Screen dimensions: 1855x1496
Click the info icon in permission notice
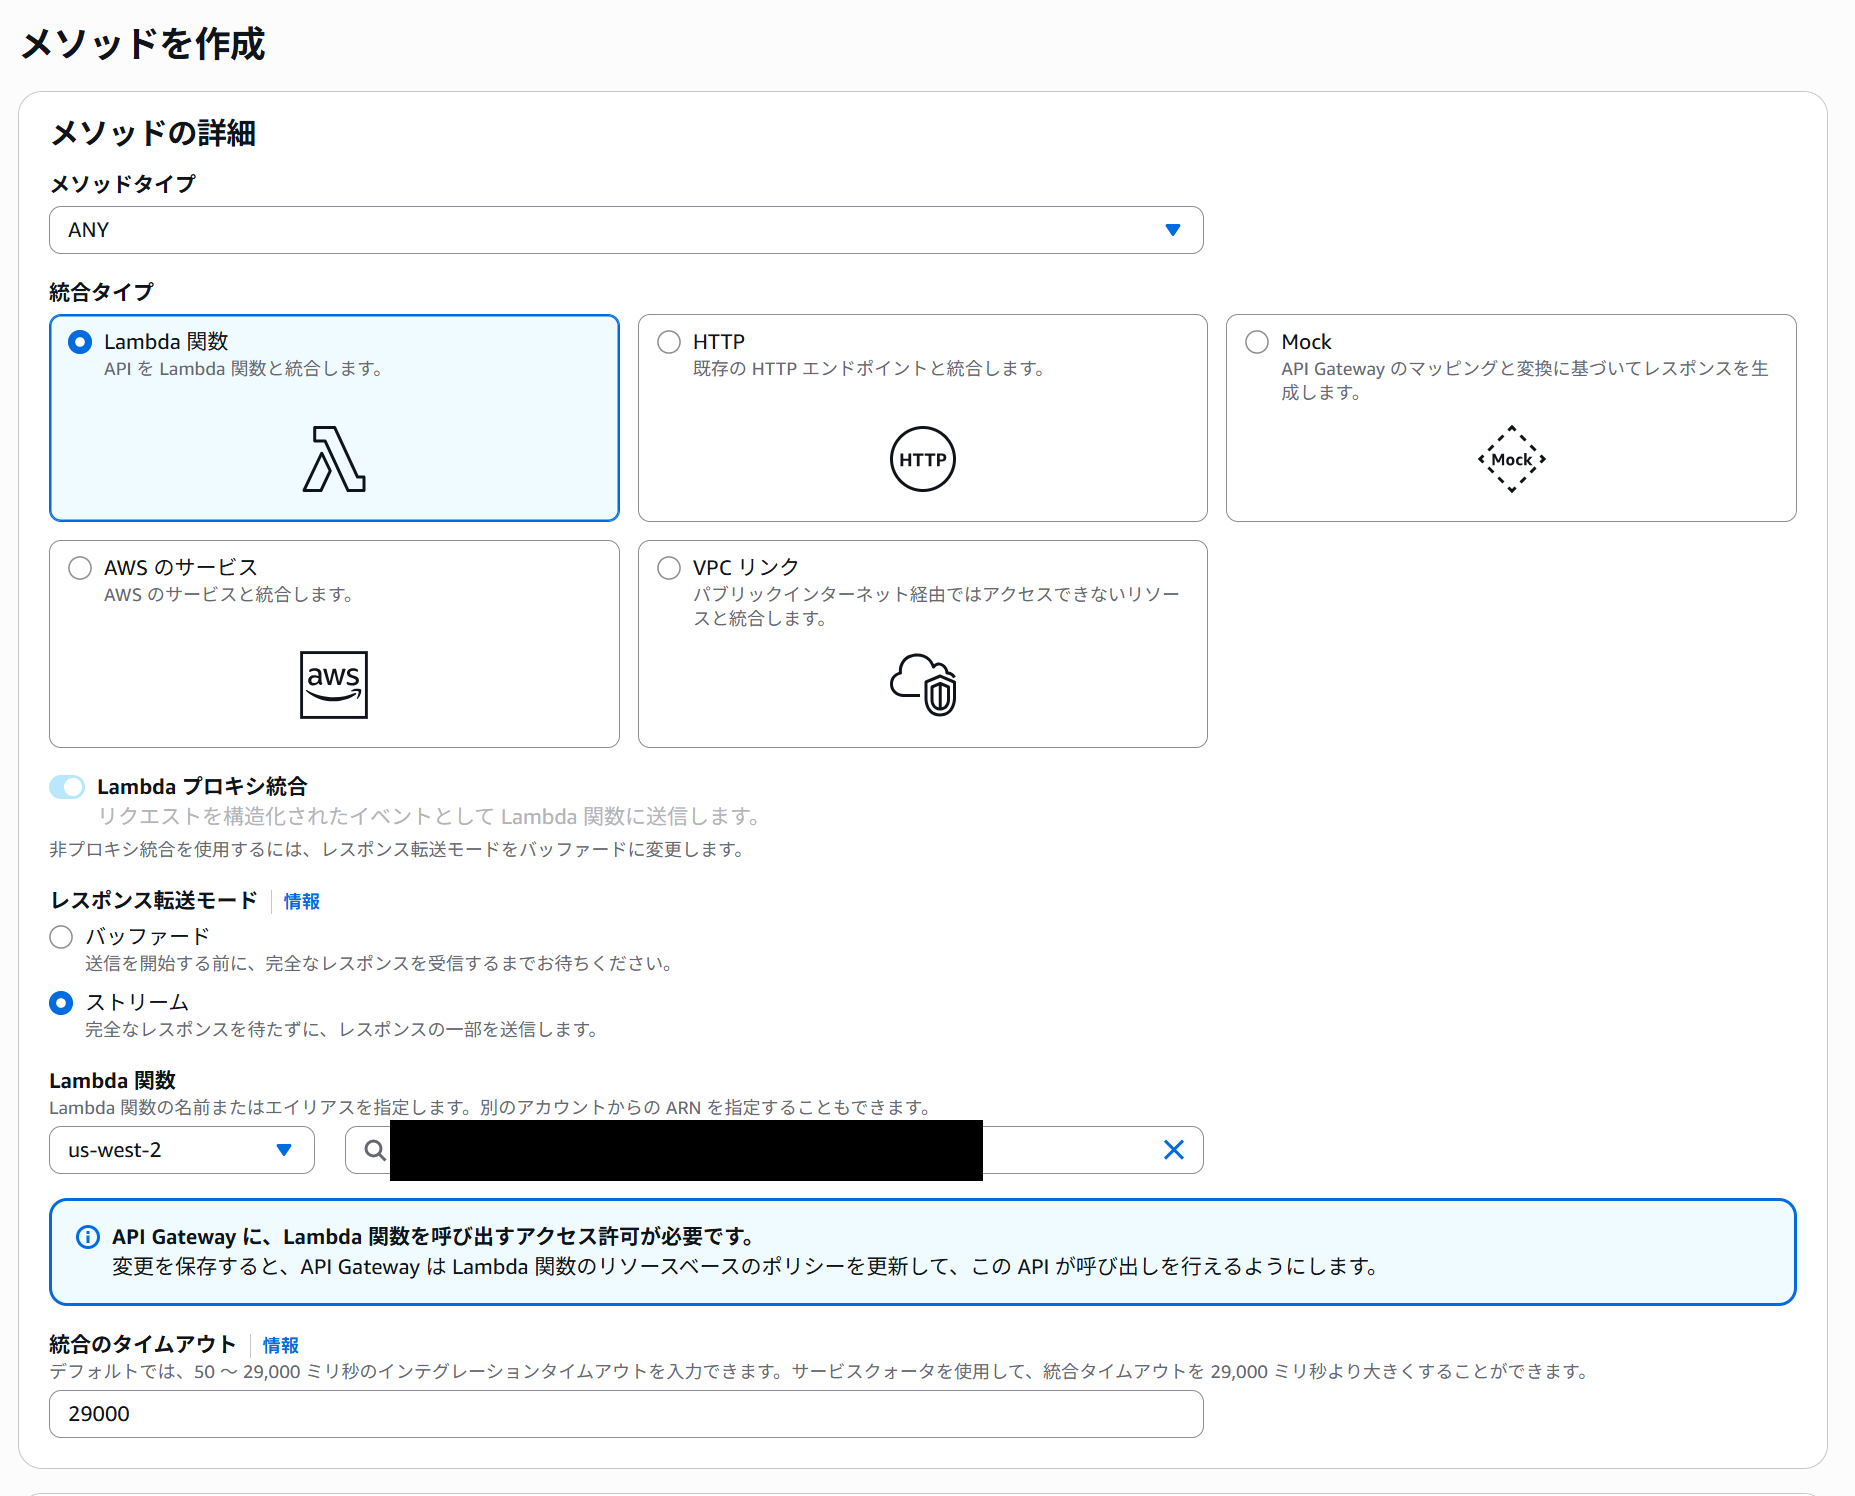pos(88,1237)
